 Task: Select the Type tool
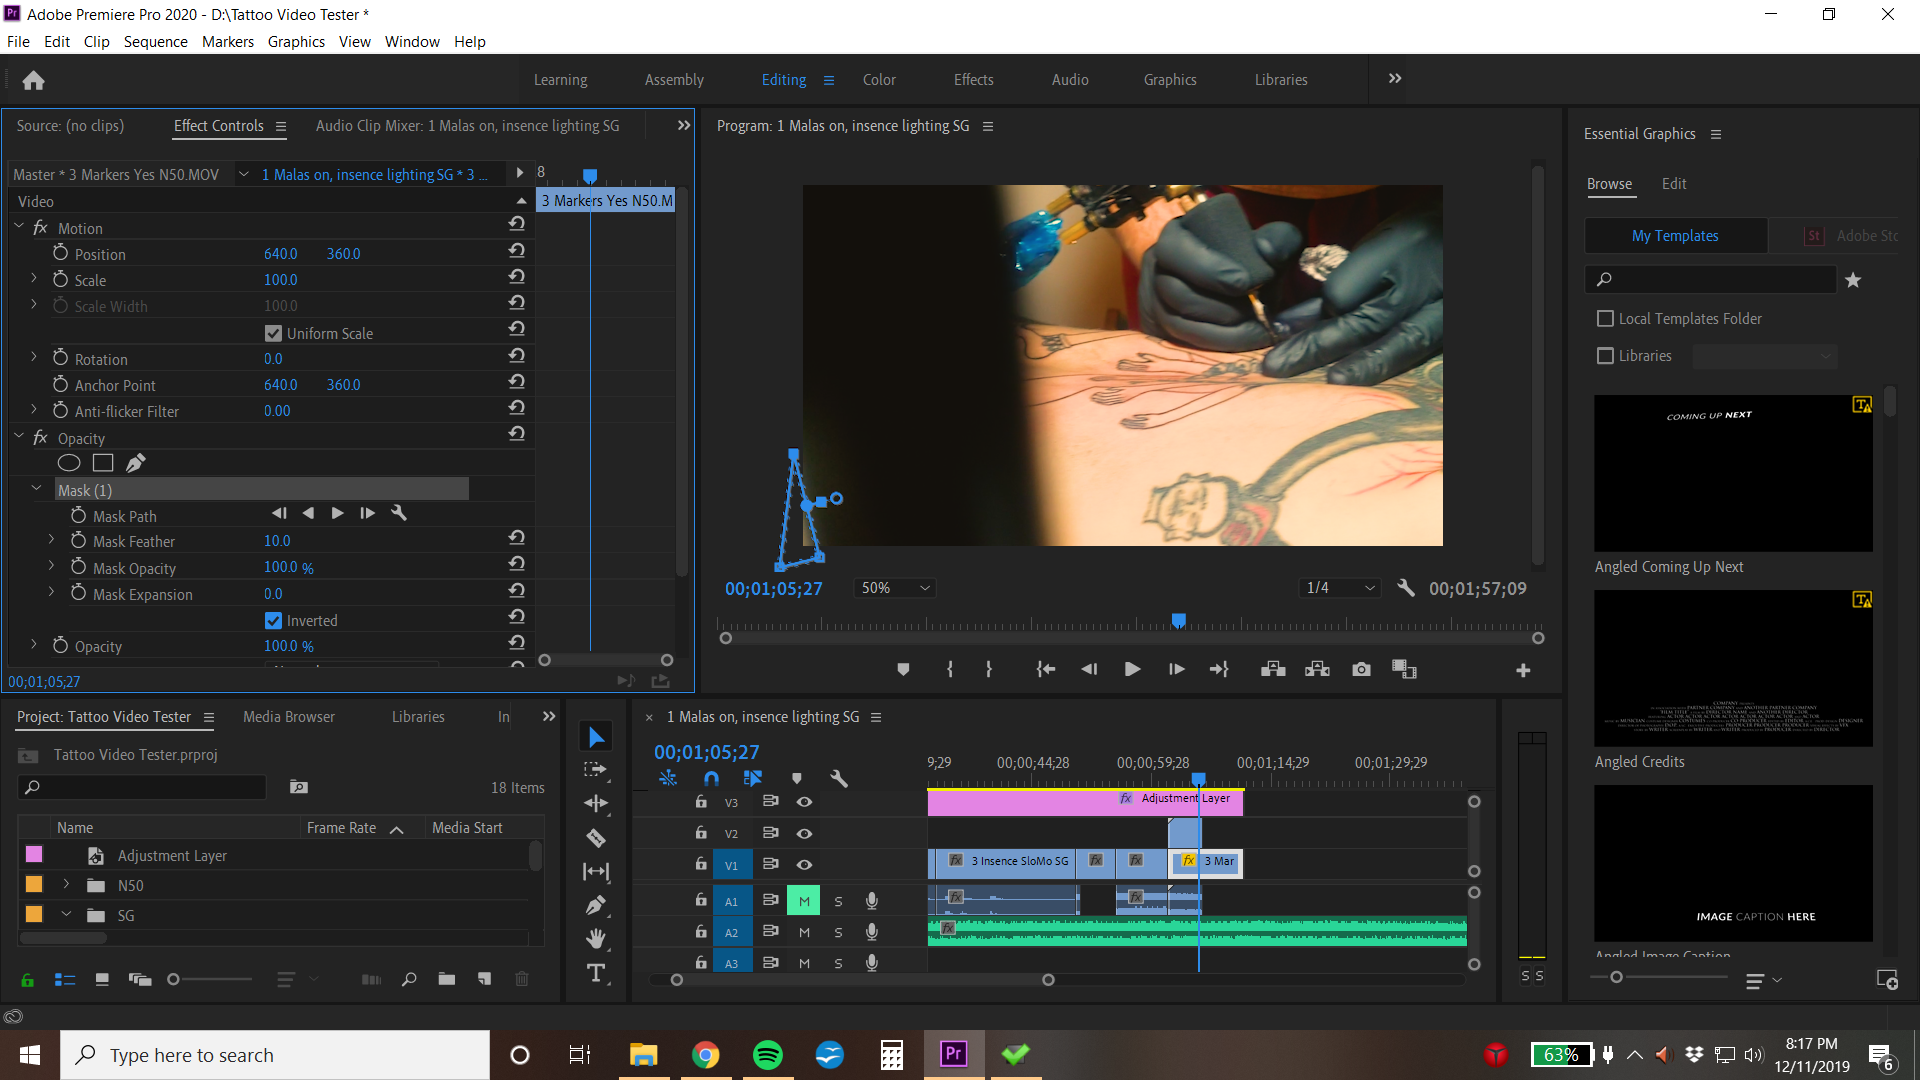pyautogui.click(x=596, y=973)
